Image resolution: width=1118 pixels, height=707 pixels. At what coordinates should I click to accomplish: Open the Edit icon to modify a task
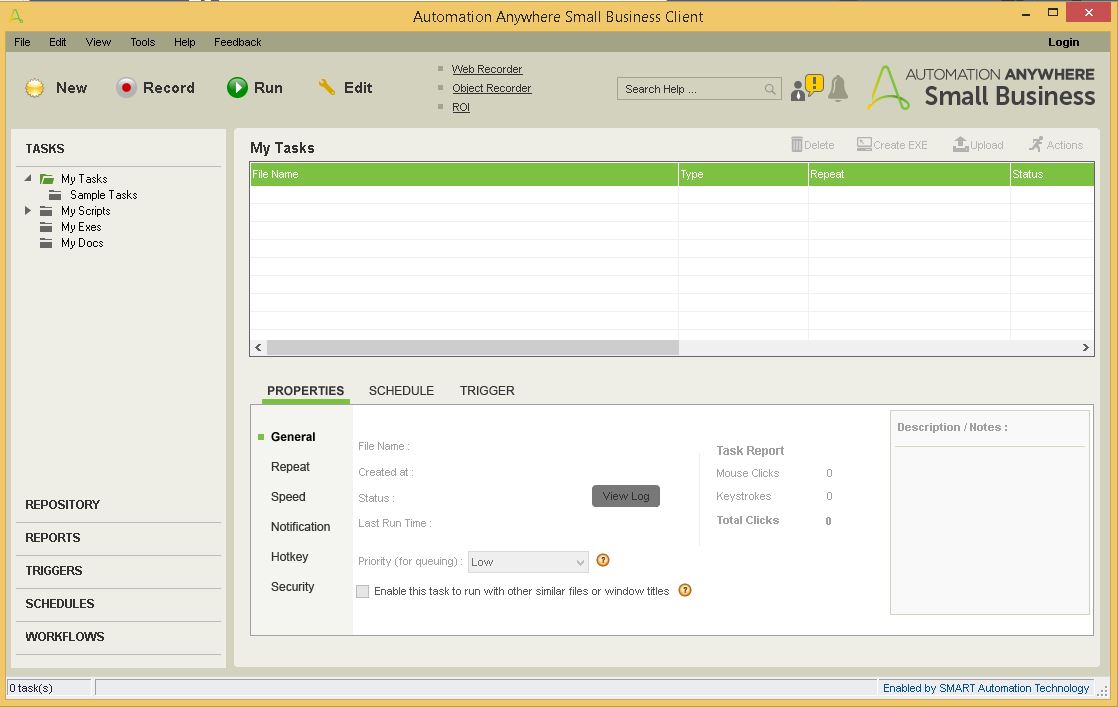[x=326, y=88]
